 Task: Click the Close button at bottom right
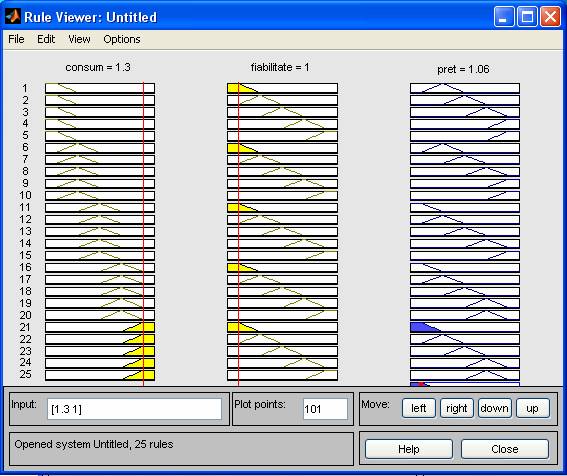click(505, 449)
